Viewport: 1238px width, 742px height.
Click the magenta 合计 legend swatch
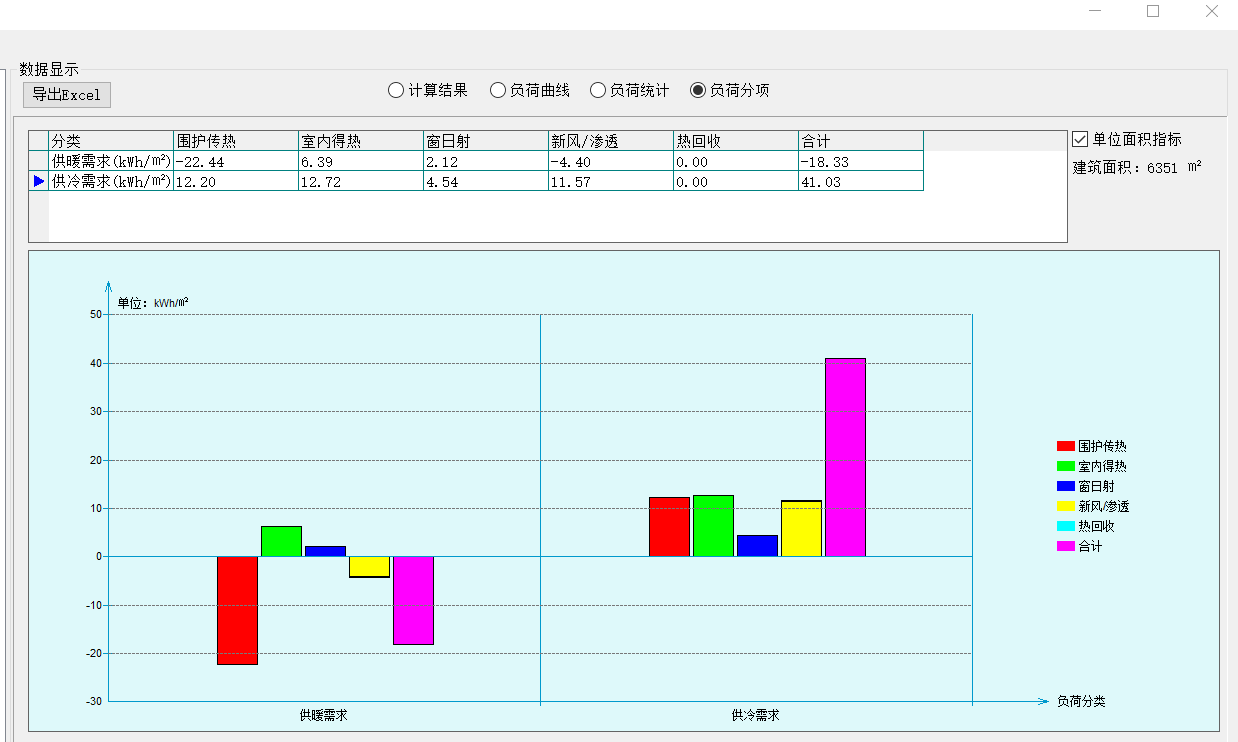tap(1066, 546)
